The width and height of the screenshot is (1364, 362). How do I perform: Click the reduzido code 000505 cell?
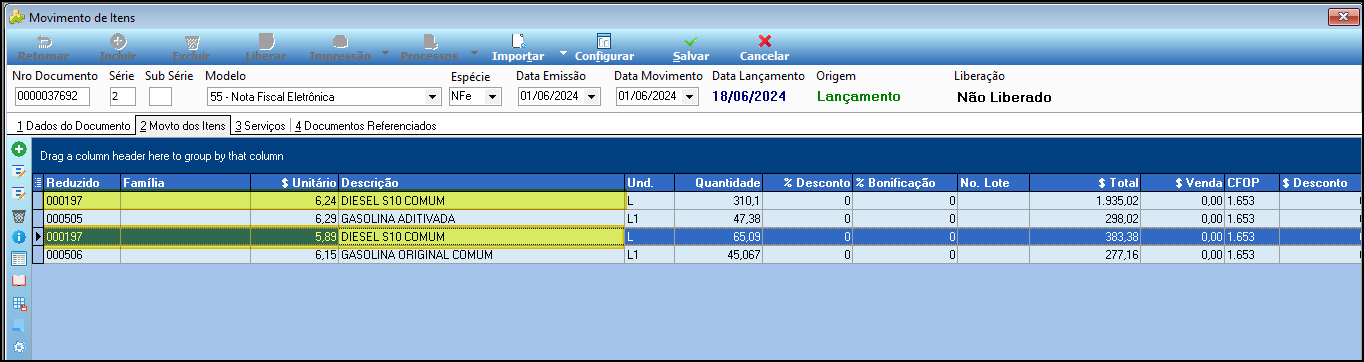[x=82, y=218]
